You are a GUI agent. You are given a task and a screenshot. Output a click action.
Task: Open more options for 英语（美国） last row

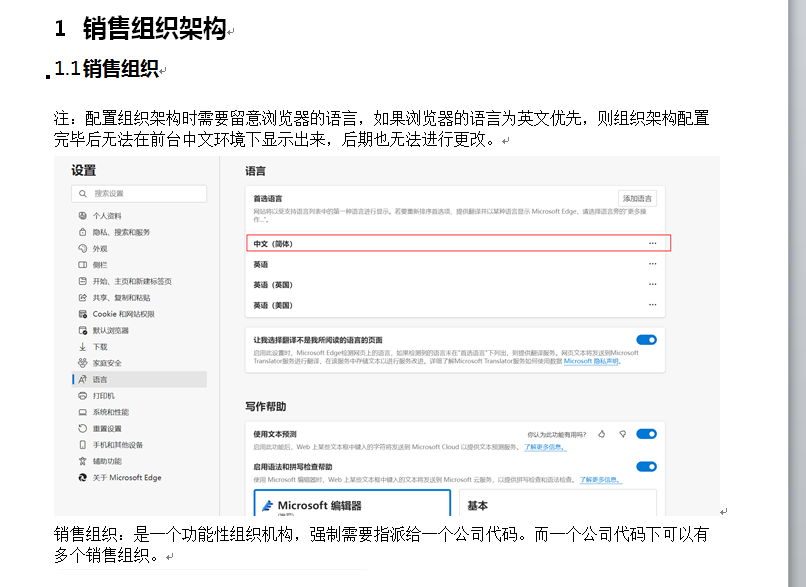pos(652,305)
